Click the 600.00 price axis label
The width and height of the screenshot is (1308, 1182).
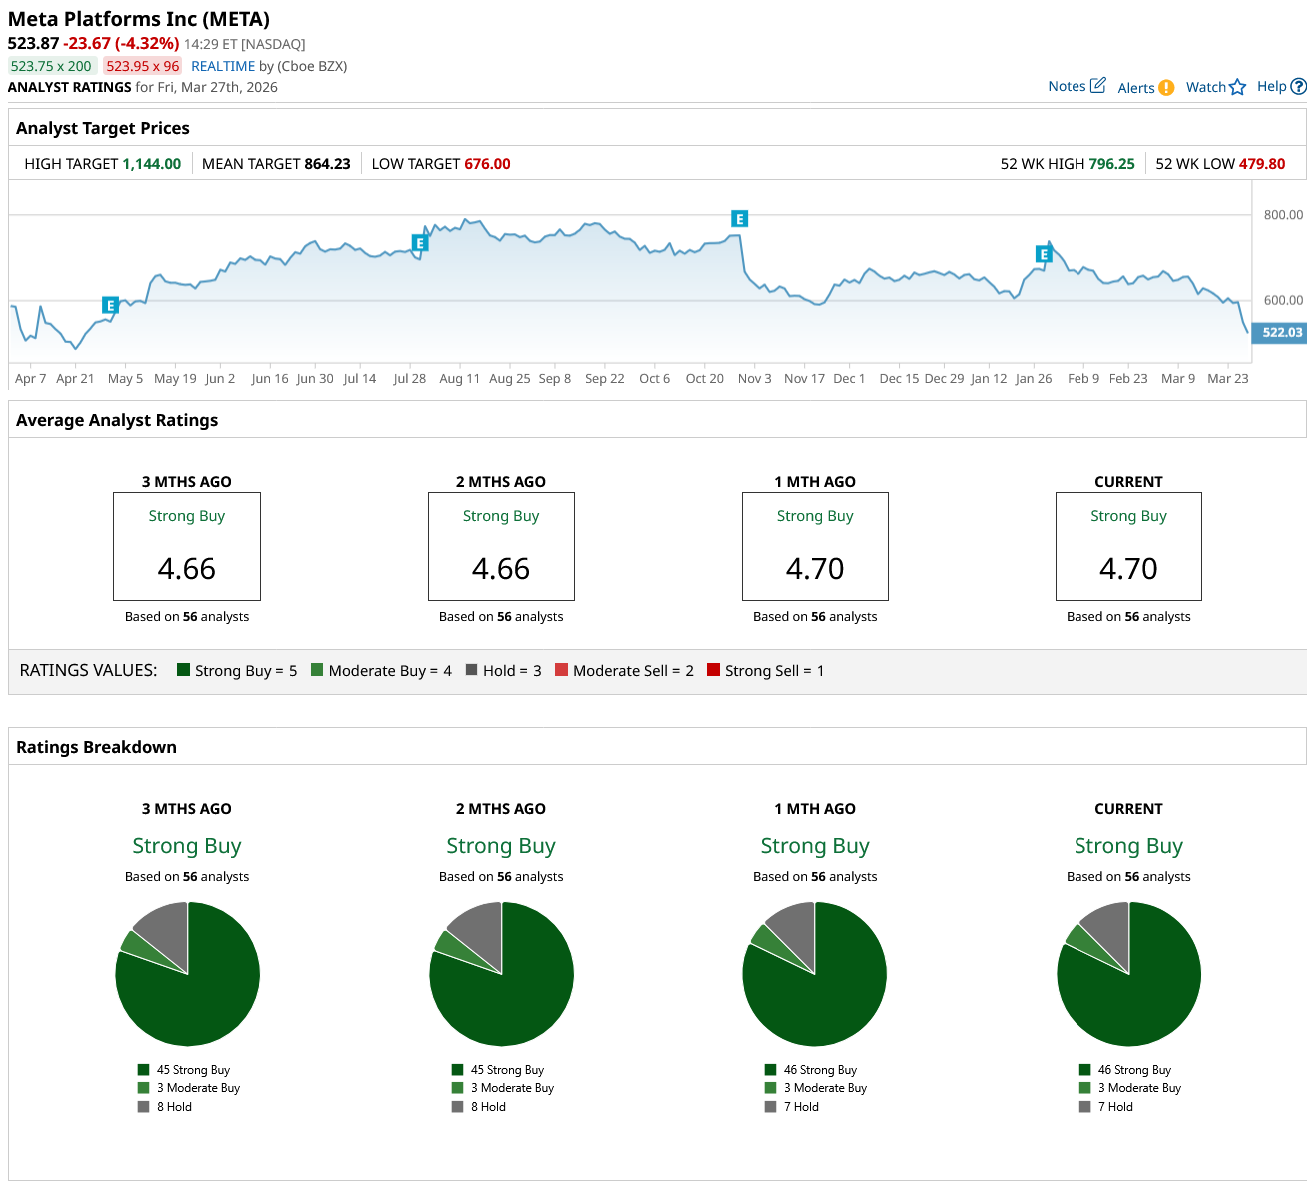(x=1284, y=300)
